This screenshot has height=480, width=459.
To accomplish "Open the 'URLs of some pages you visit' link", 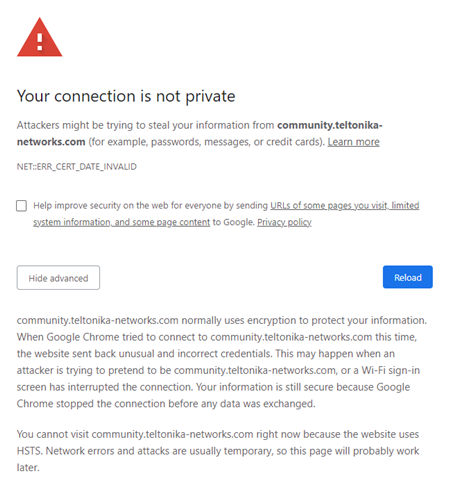I will coord(329,206).
